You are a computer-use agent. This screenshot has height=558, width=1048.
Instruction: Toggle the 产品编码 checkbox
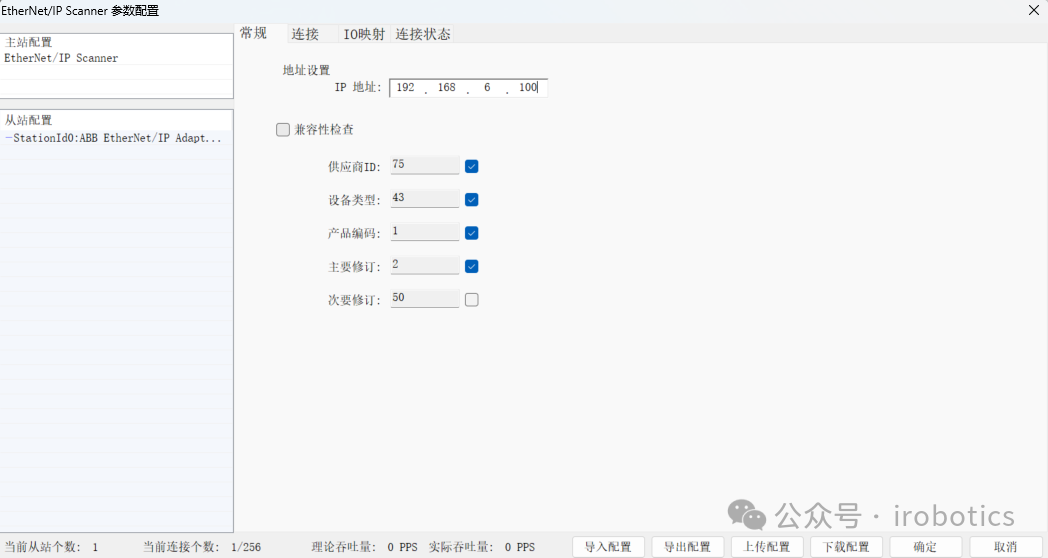(x=472, y=233)
